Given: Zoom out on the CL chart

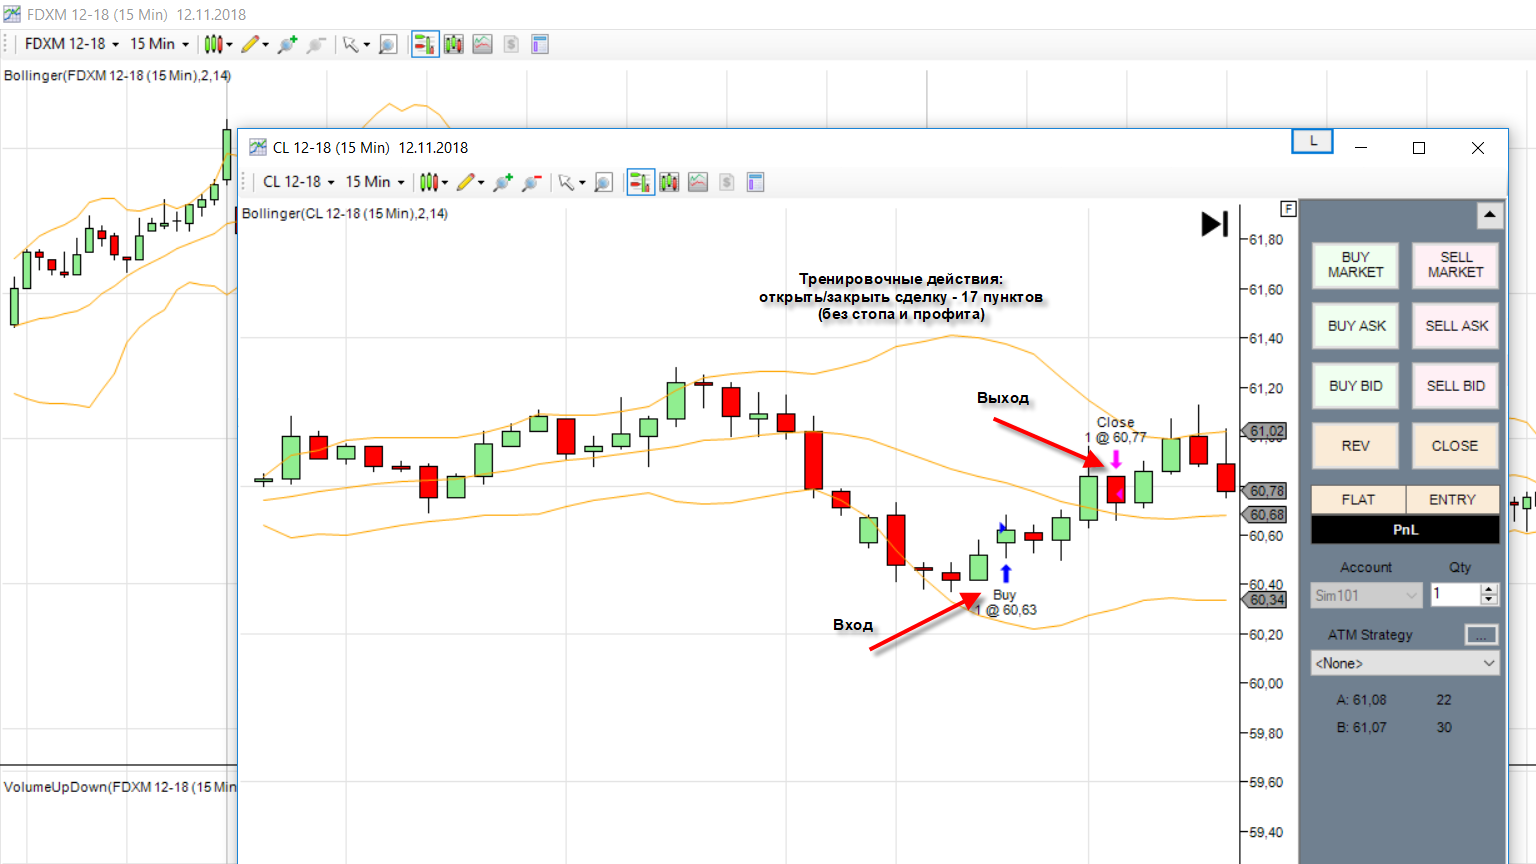Looking at the screenshot, I should coord(531,182).
